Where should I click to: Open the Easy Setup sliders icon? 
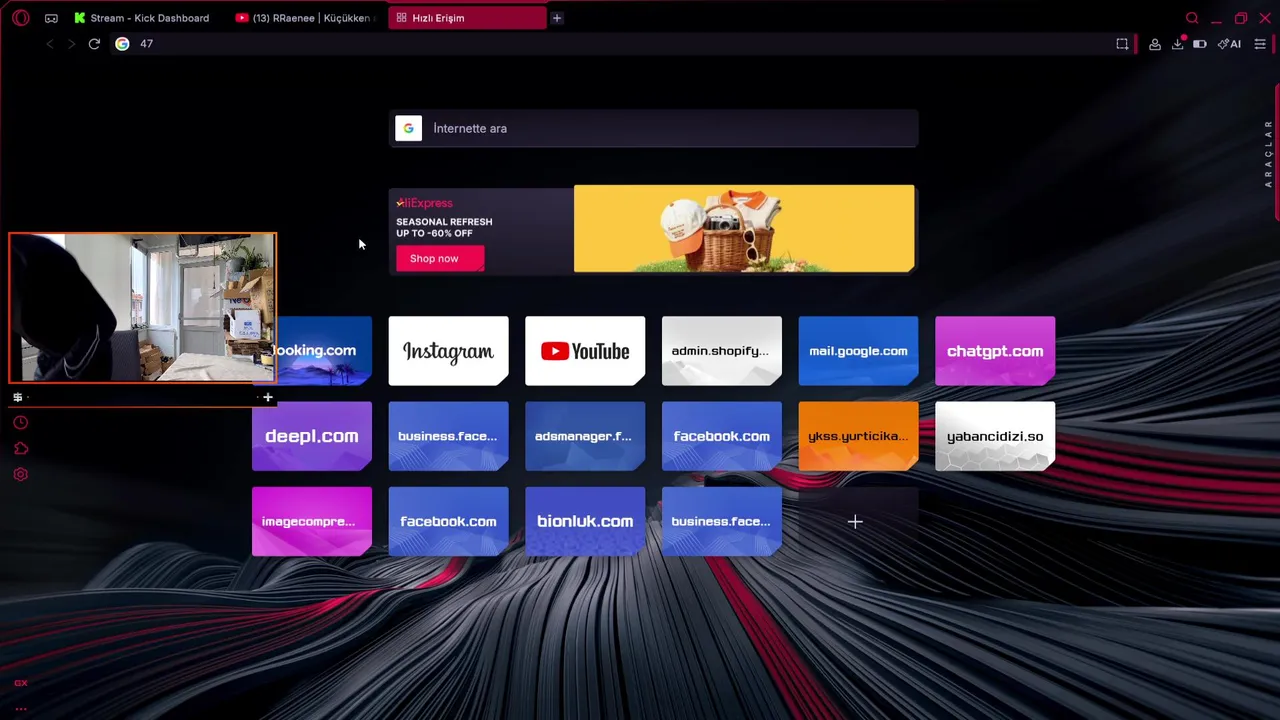(x=1260, y=44)
